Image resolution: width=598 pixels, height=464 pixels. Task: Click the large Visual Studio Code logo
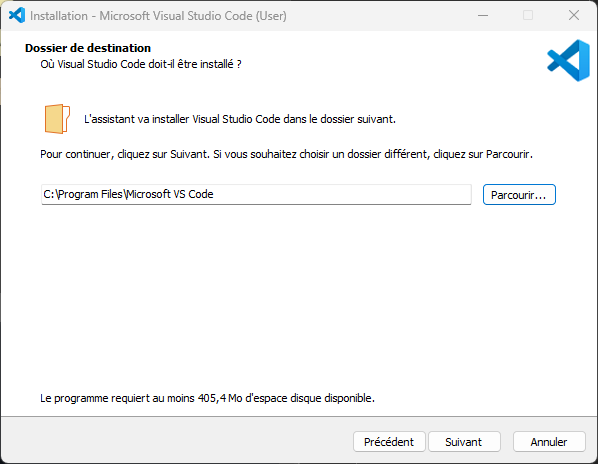(x=569, y=60)
